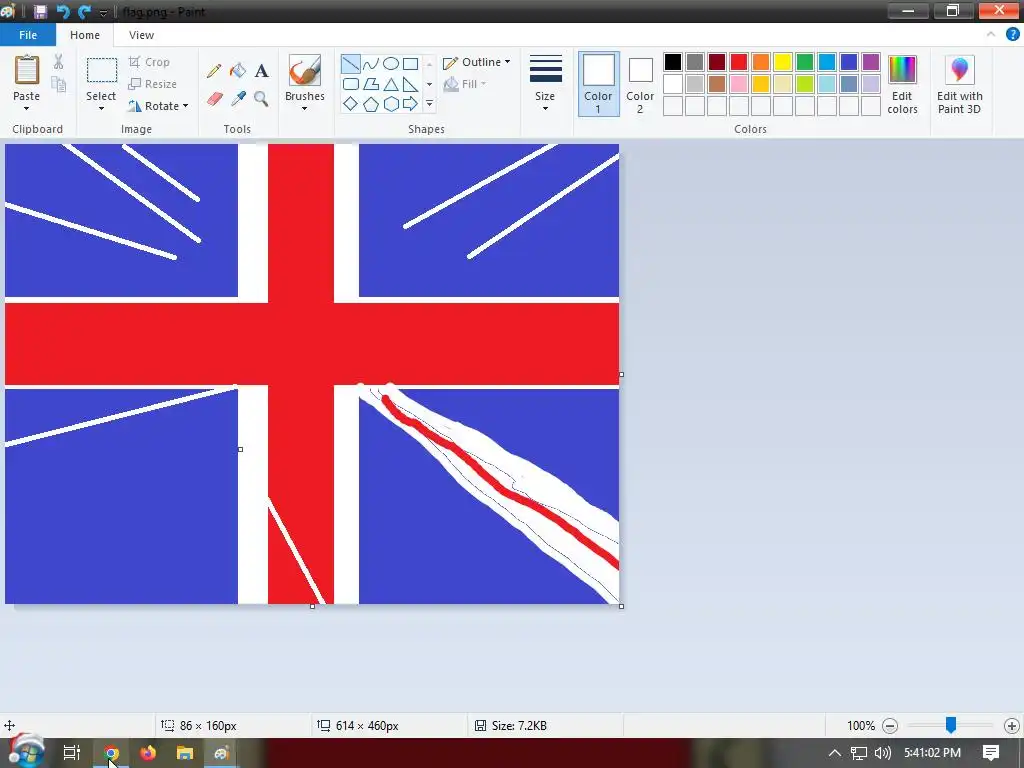Undo the last action
Screen dimensions: 1024x768
[x=63, y=12]
